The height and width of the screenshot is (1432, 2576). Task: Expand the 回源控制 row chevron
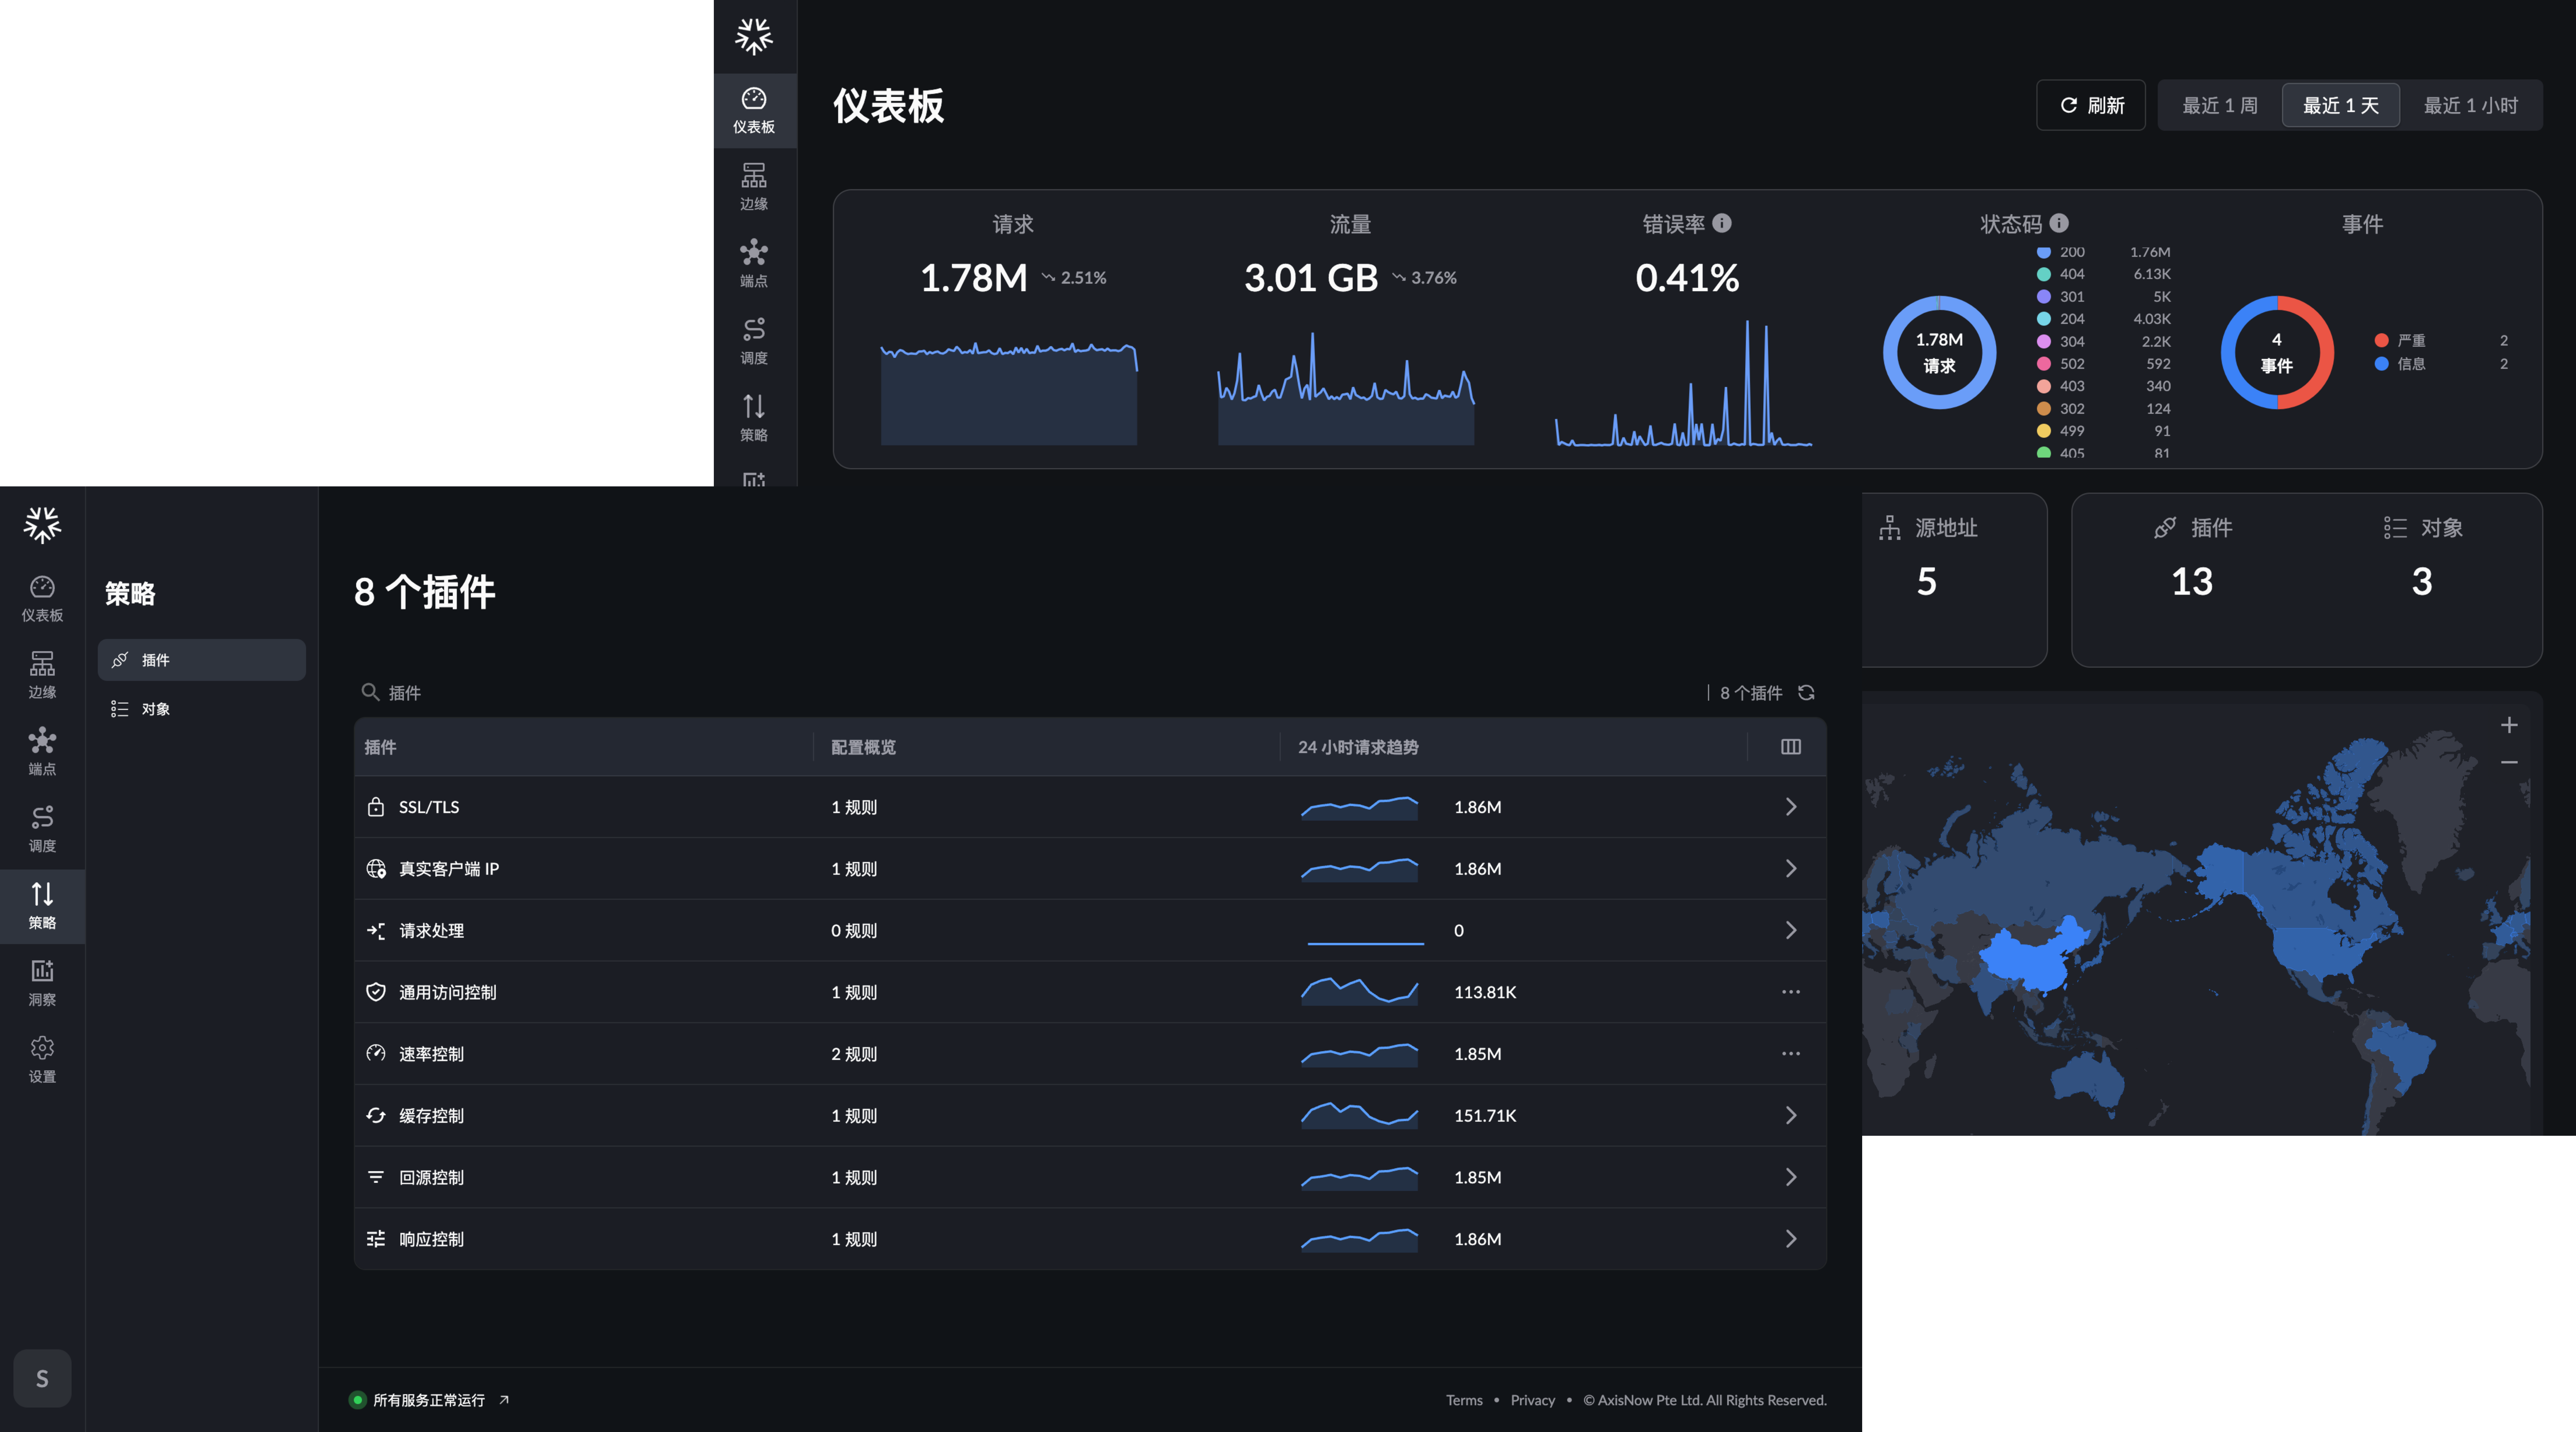click(1791, 1177)
